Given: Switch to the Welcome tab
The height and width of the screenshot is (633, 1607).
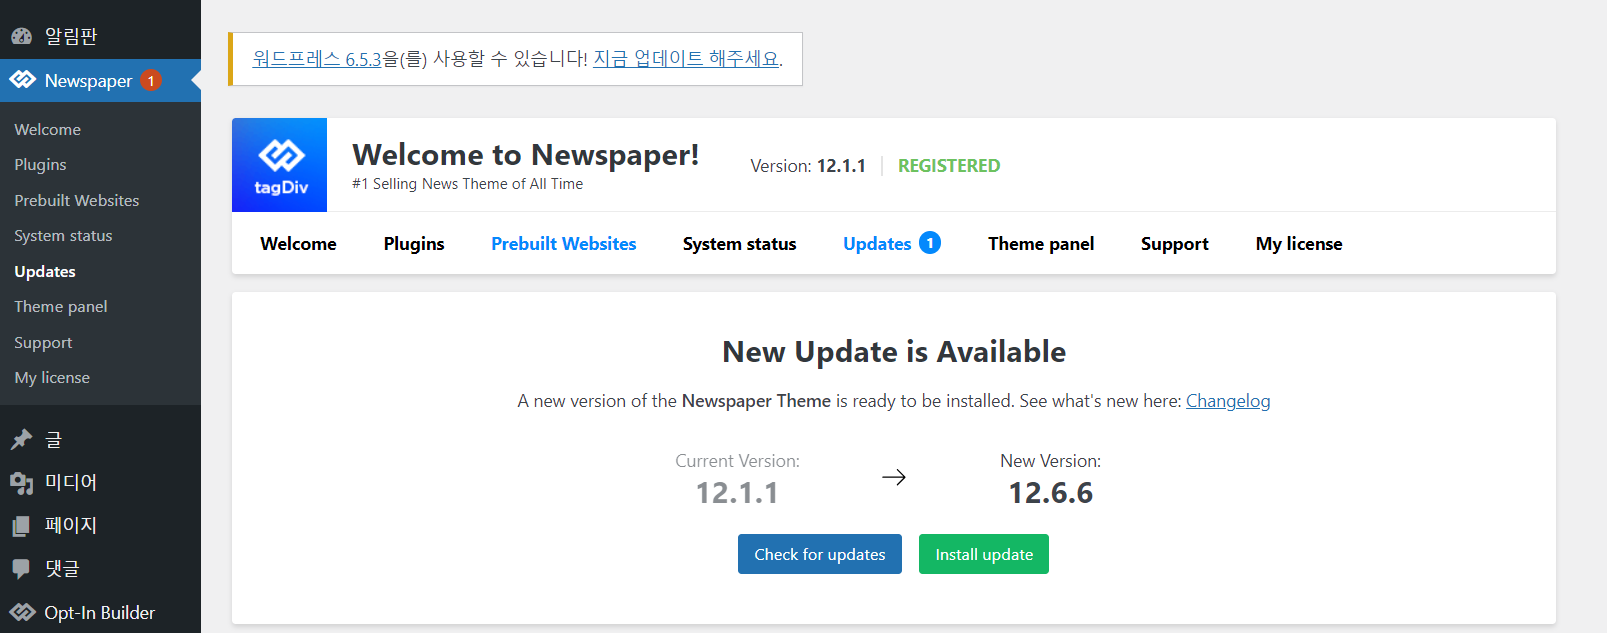Looking at the screenshot, I should tap(298, 243).
